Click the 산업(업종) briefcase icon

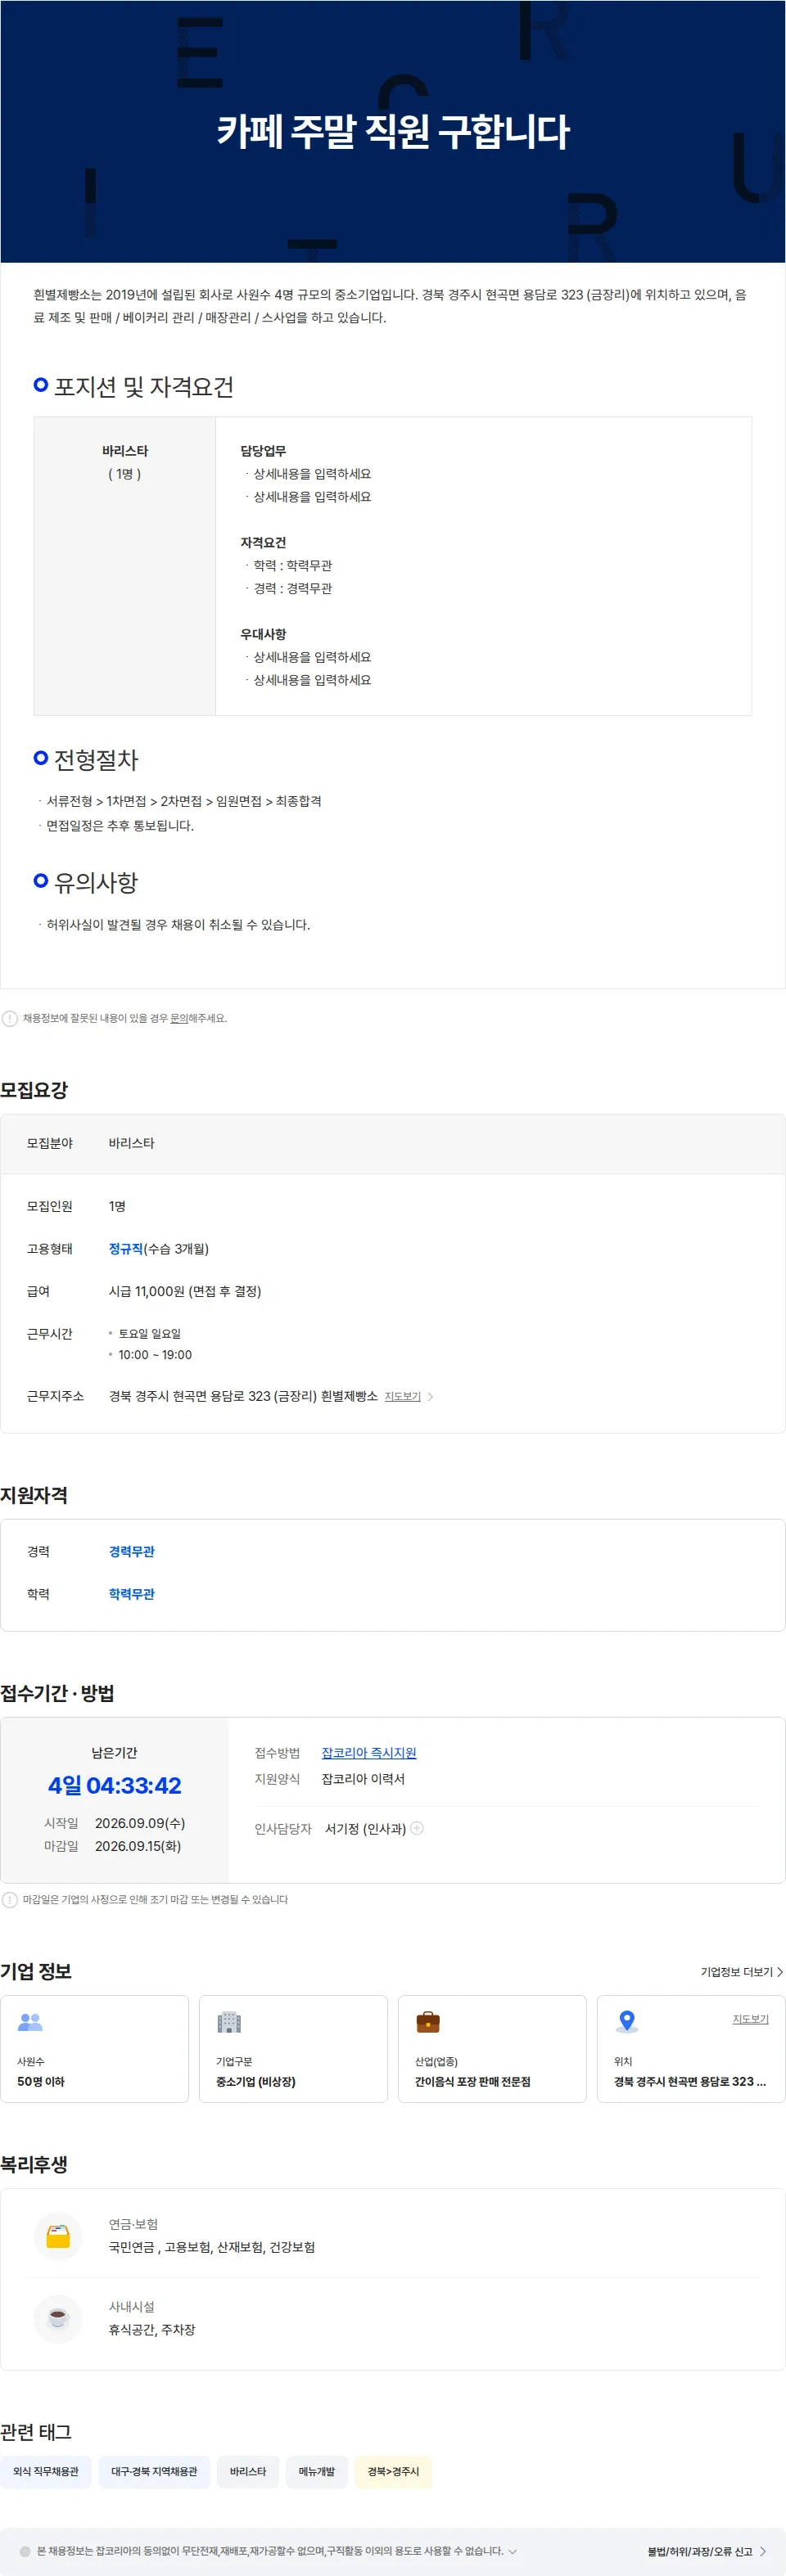click(428, 2021)
